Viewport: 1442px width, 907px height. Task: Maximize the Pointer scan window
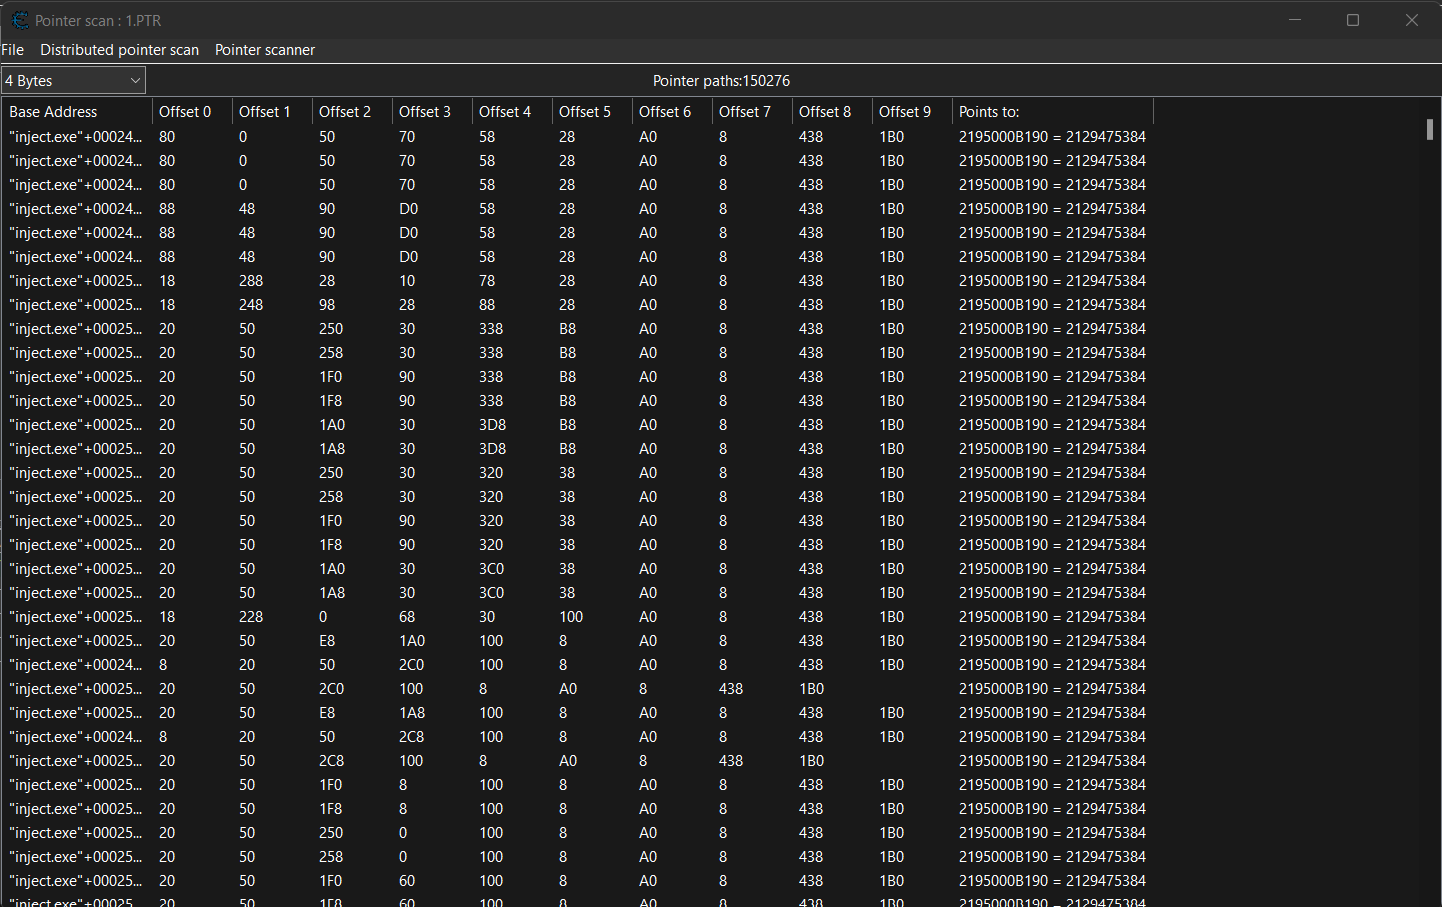tap(1353, 20)
